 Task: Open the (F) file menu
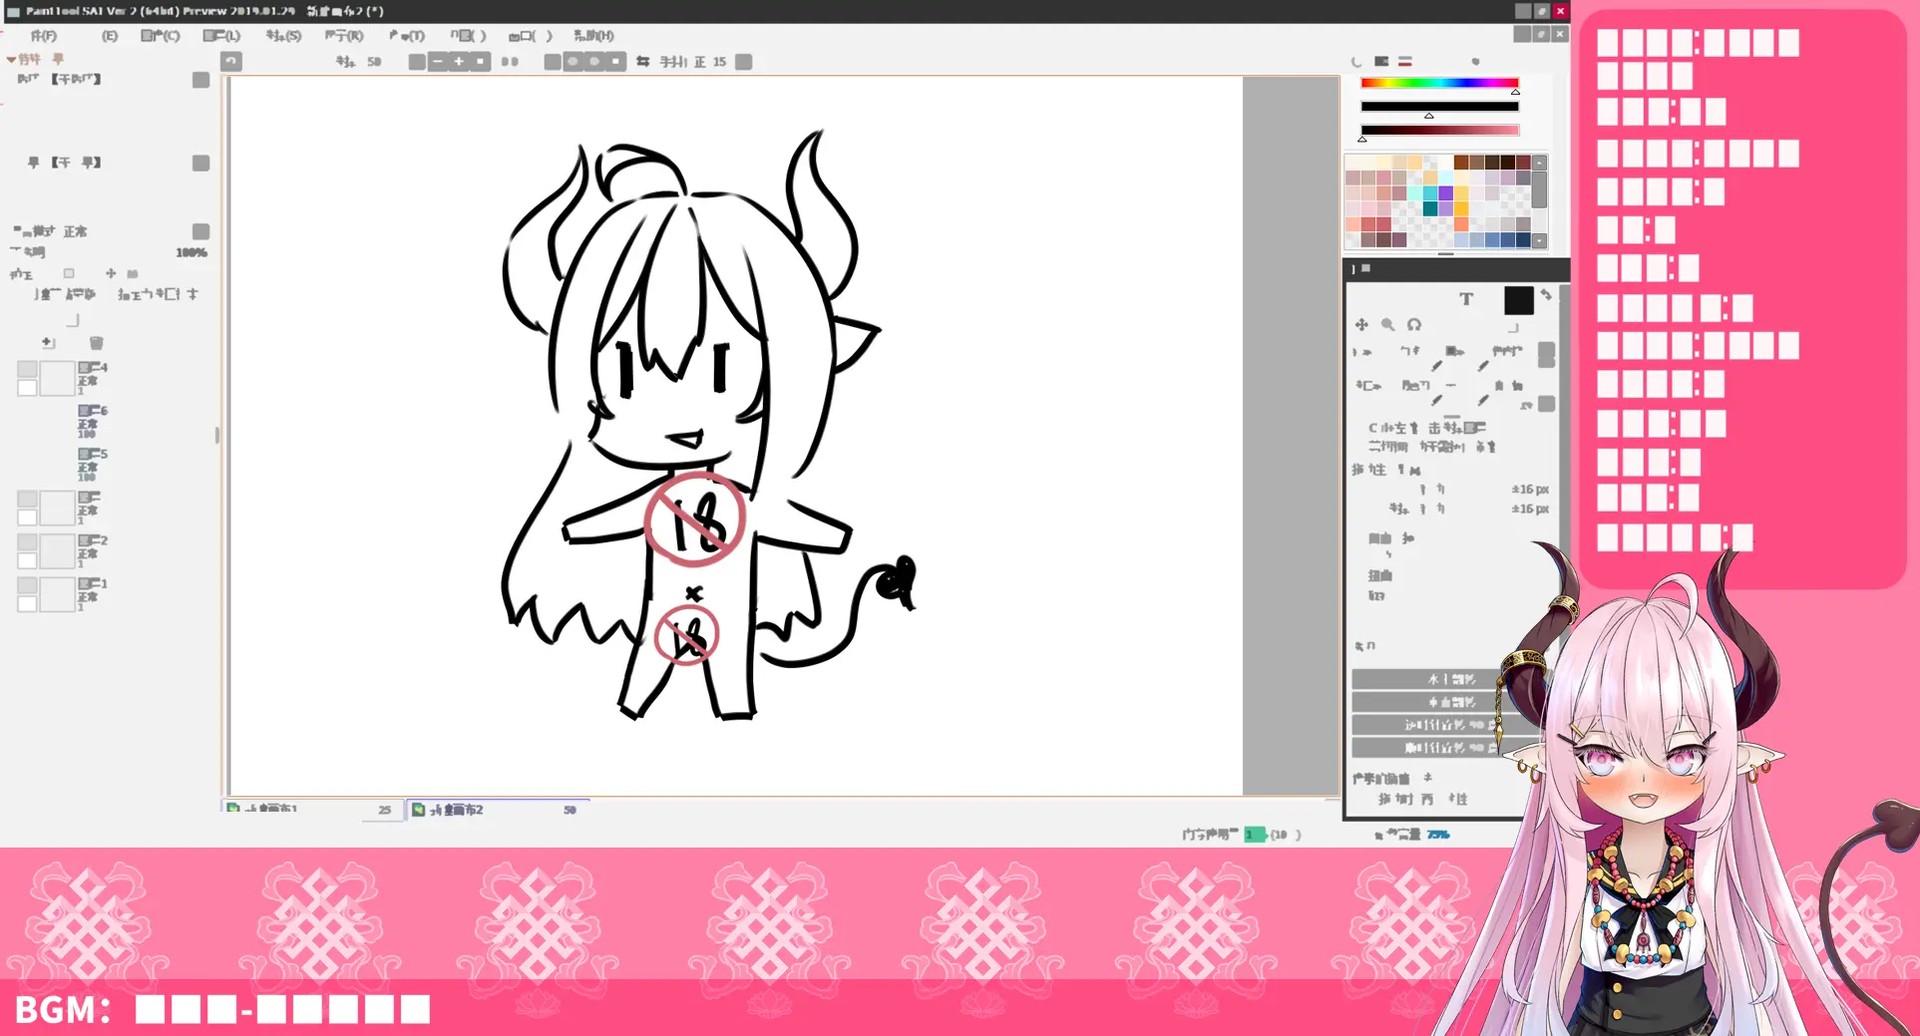[43, 36]
